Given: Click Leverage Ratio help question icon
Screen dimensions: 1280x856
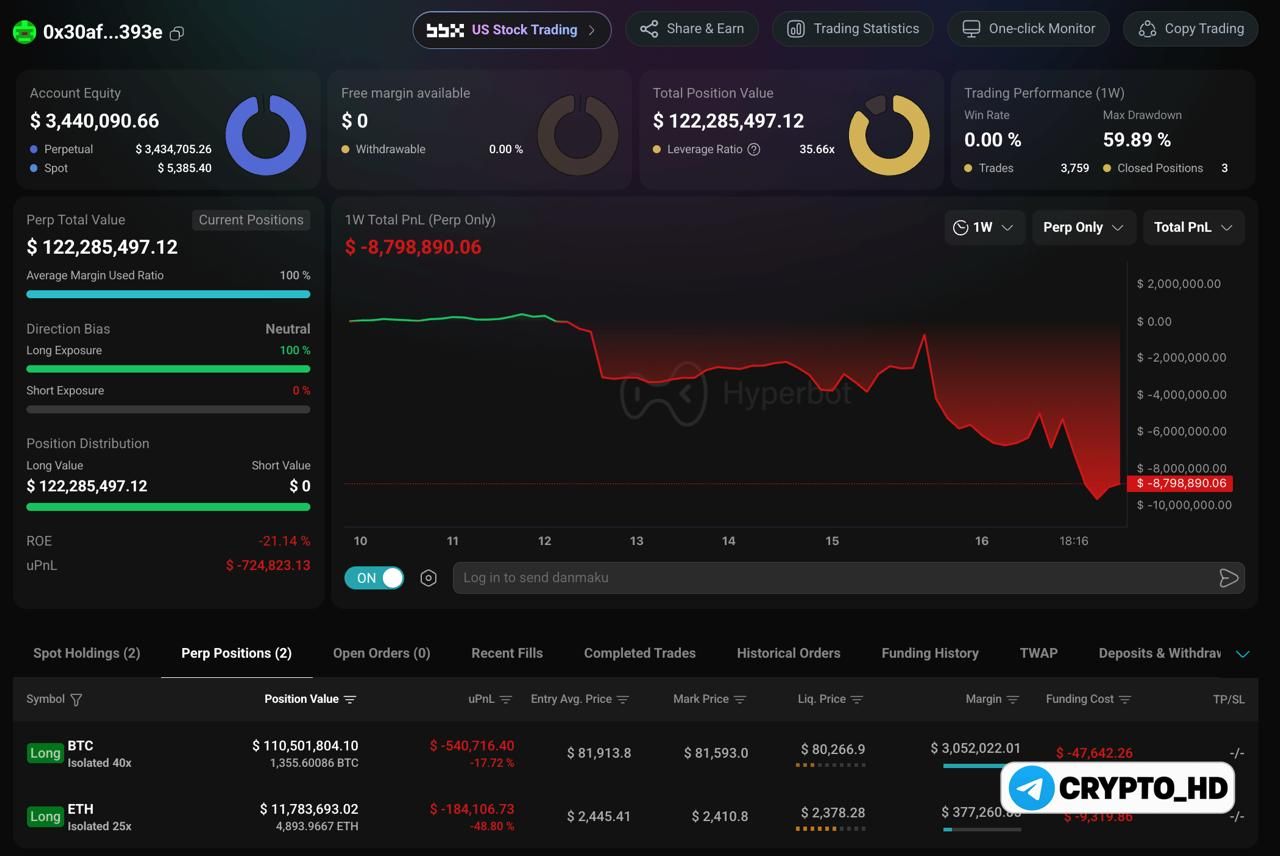Looking at the screenshot, I should [x=754, y=149].
